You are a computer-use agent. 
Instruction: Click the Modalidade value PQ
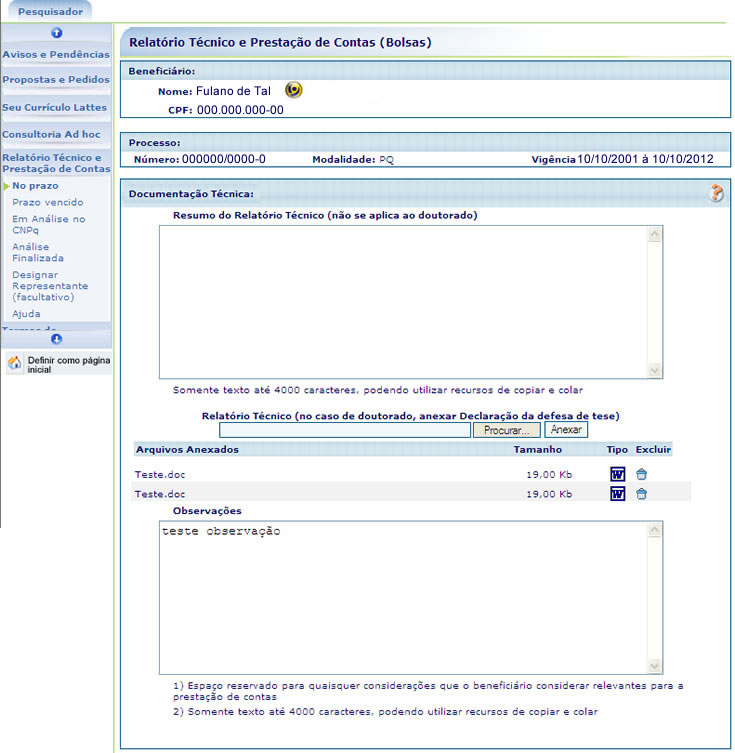coord(386,159)
